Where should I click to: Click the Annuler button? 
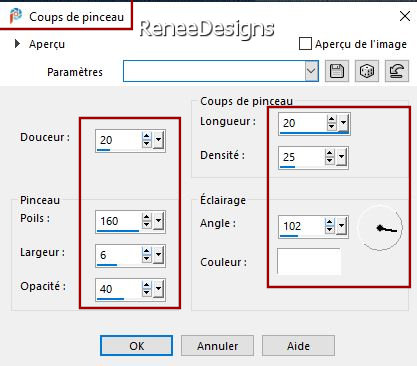pos(217,346)
